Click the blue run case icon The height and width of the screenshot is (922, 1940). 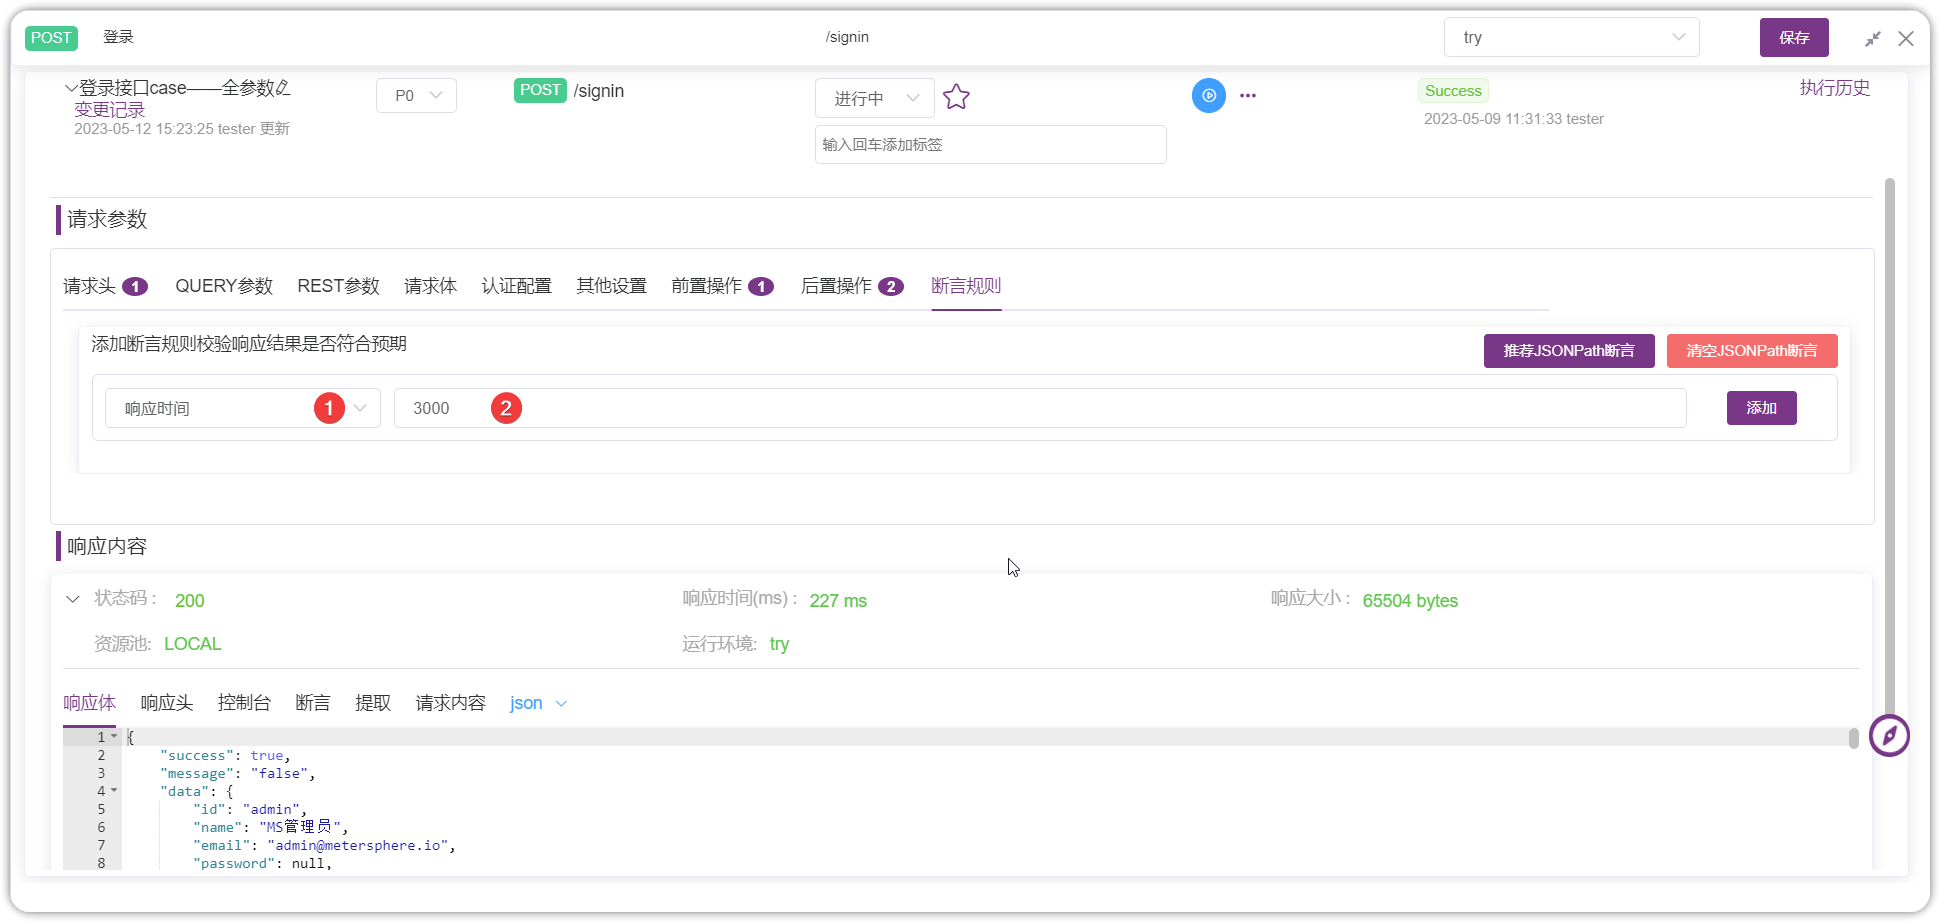[1209, 96]
